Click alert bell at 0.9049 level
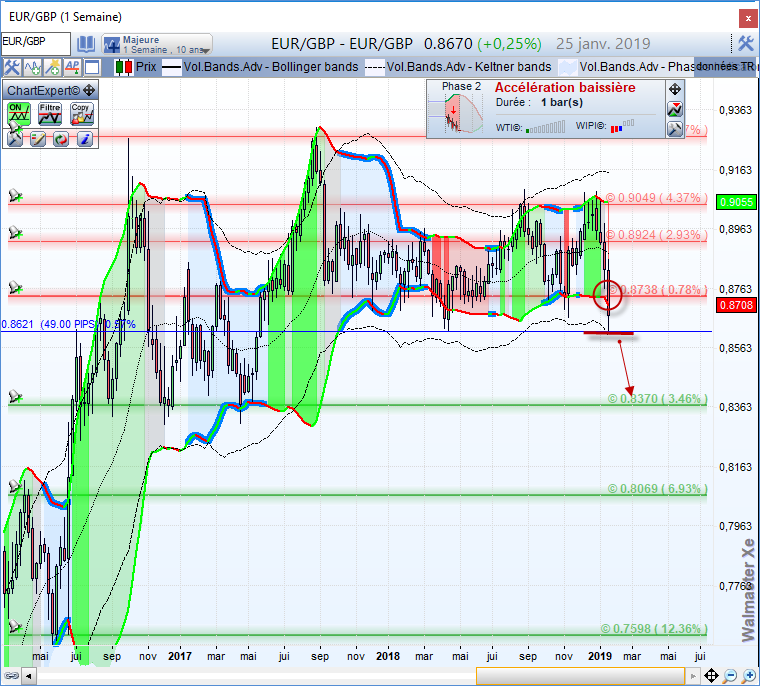Image resolution: width=760 pixels, height=686 pixels. (x=15, y=196)
